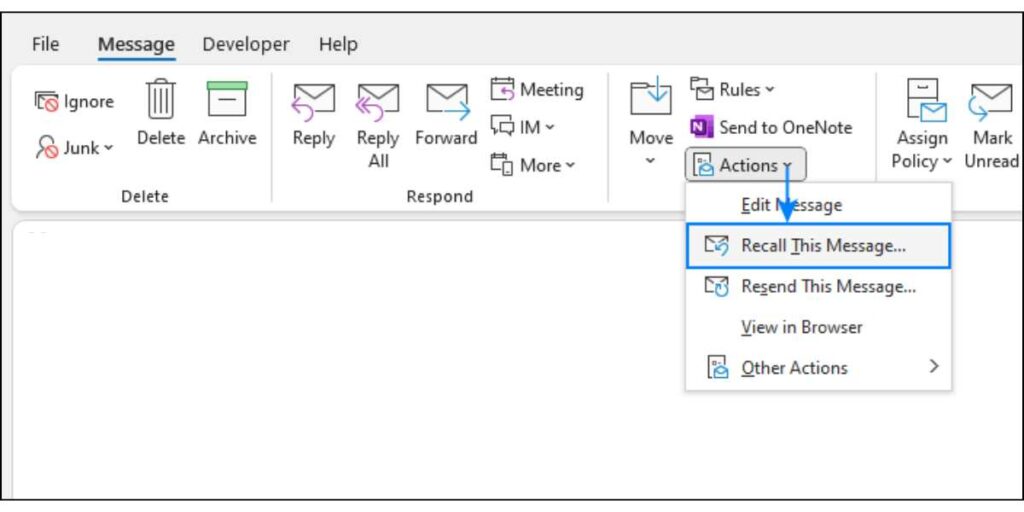Expand the Other Actions submenu
The image size is (1024, 512).
[x=818, y=368]
